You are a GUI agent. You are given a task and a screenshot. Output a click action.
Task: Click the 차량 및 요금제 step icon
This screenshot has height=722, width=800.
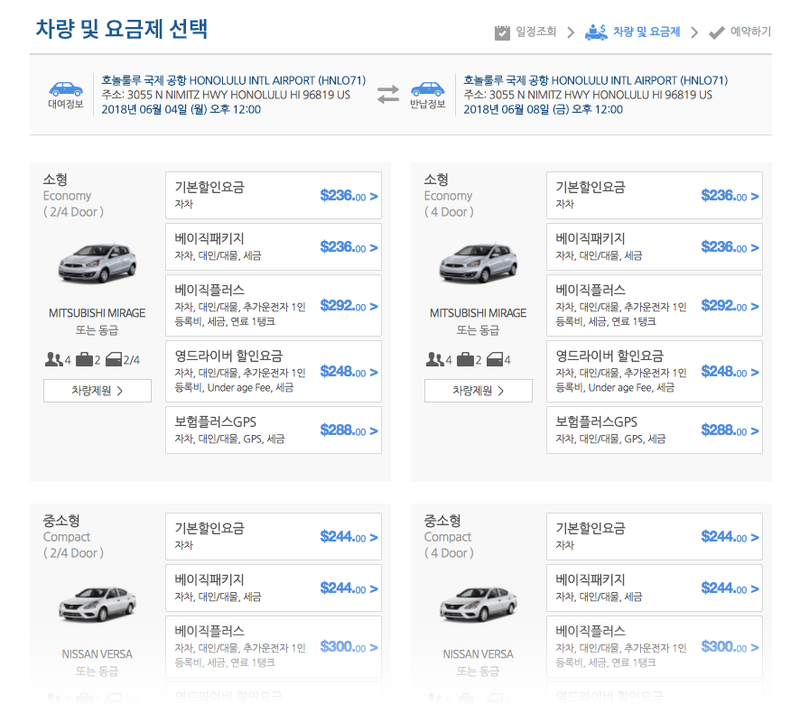[596, 32]
